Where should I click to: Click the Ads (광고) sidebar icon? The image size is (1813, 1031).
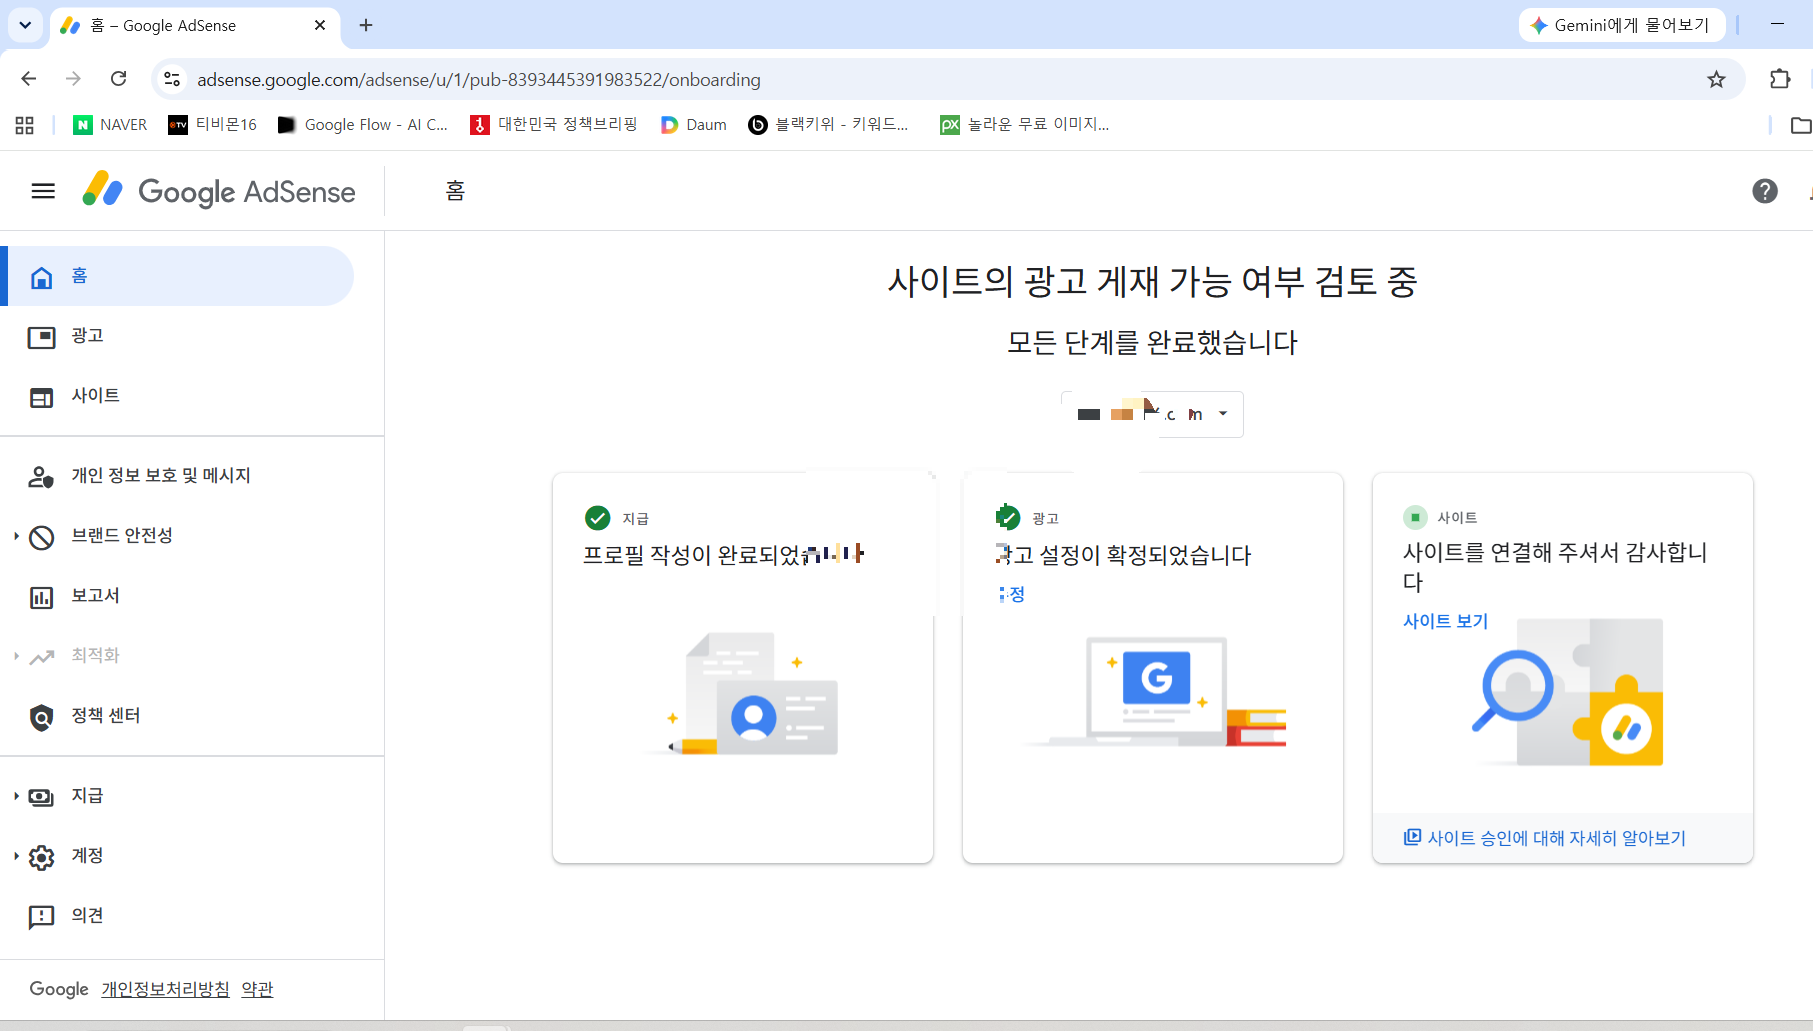pos(41,337)
